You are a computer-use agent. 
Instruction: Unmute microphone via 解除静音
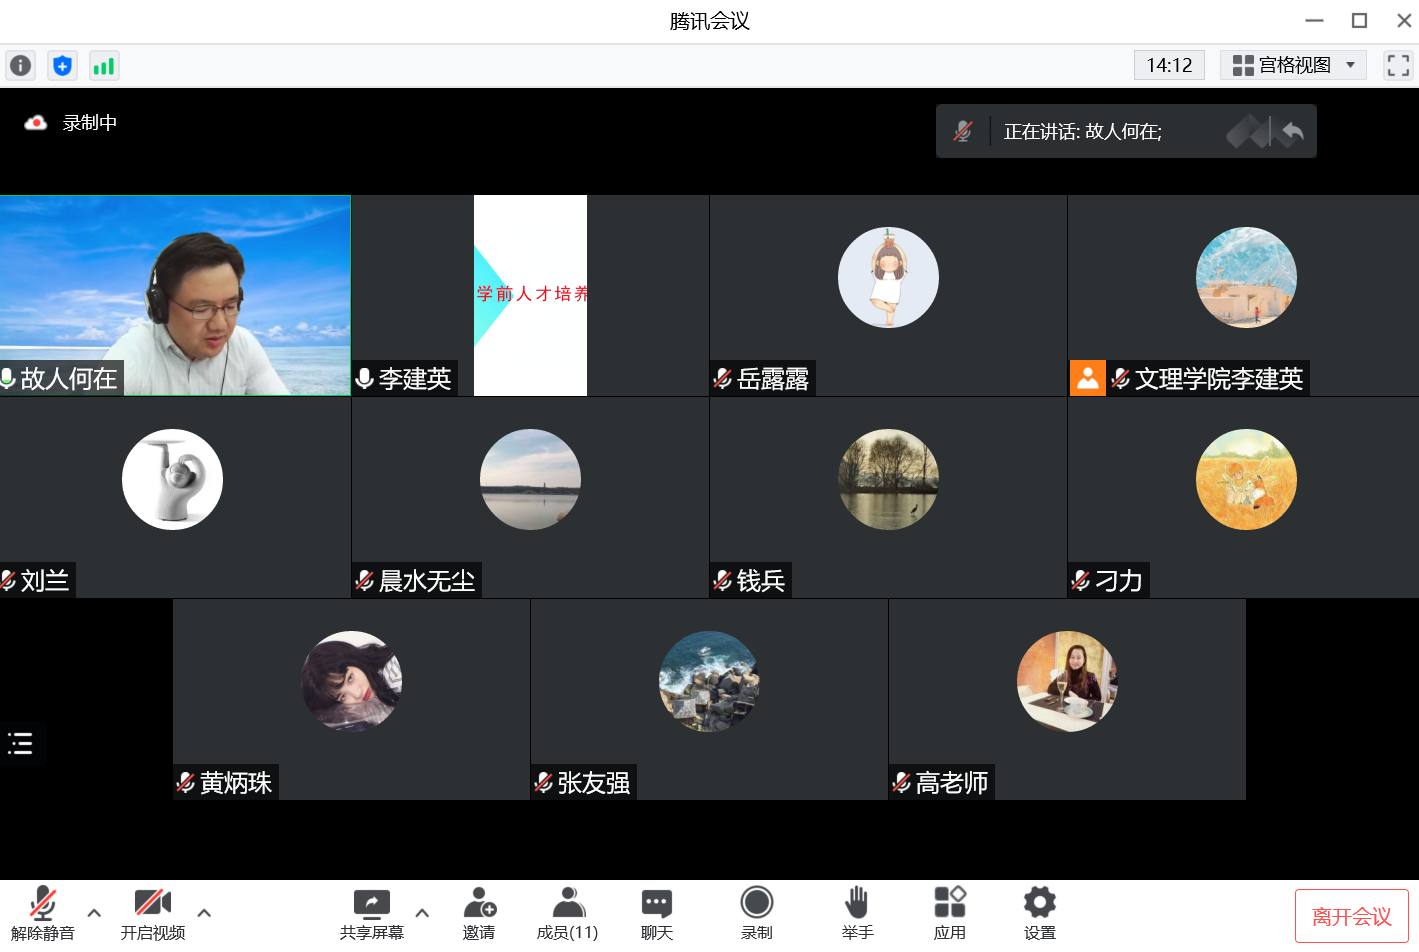42,914
